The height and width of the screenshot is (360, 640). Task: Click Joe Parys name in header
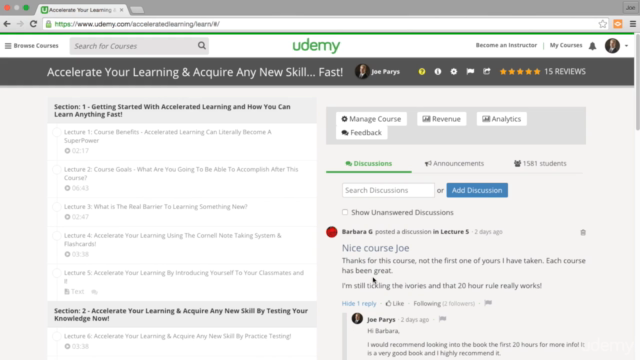pyautogui.click(x=385, y=72)
